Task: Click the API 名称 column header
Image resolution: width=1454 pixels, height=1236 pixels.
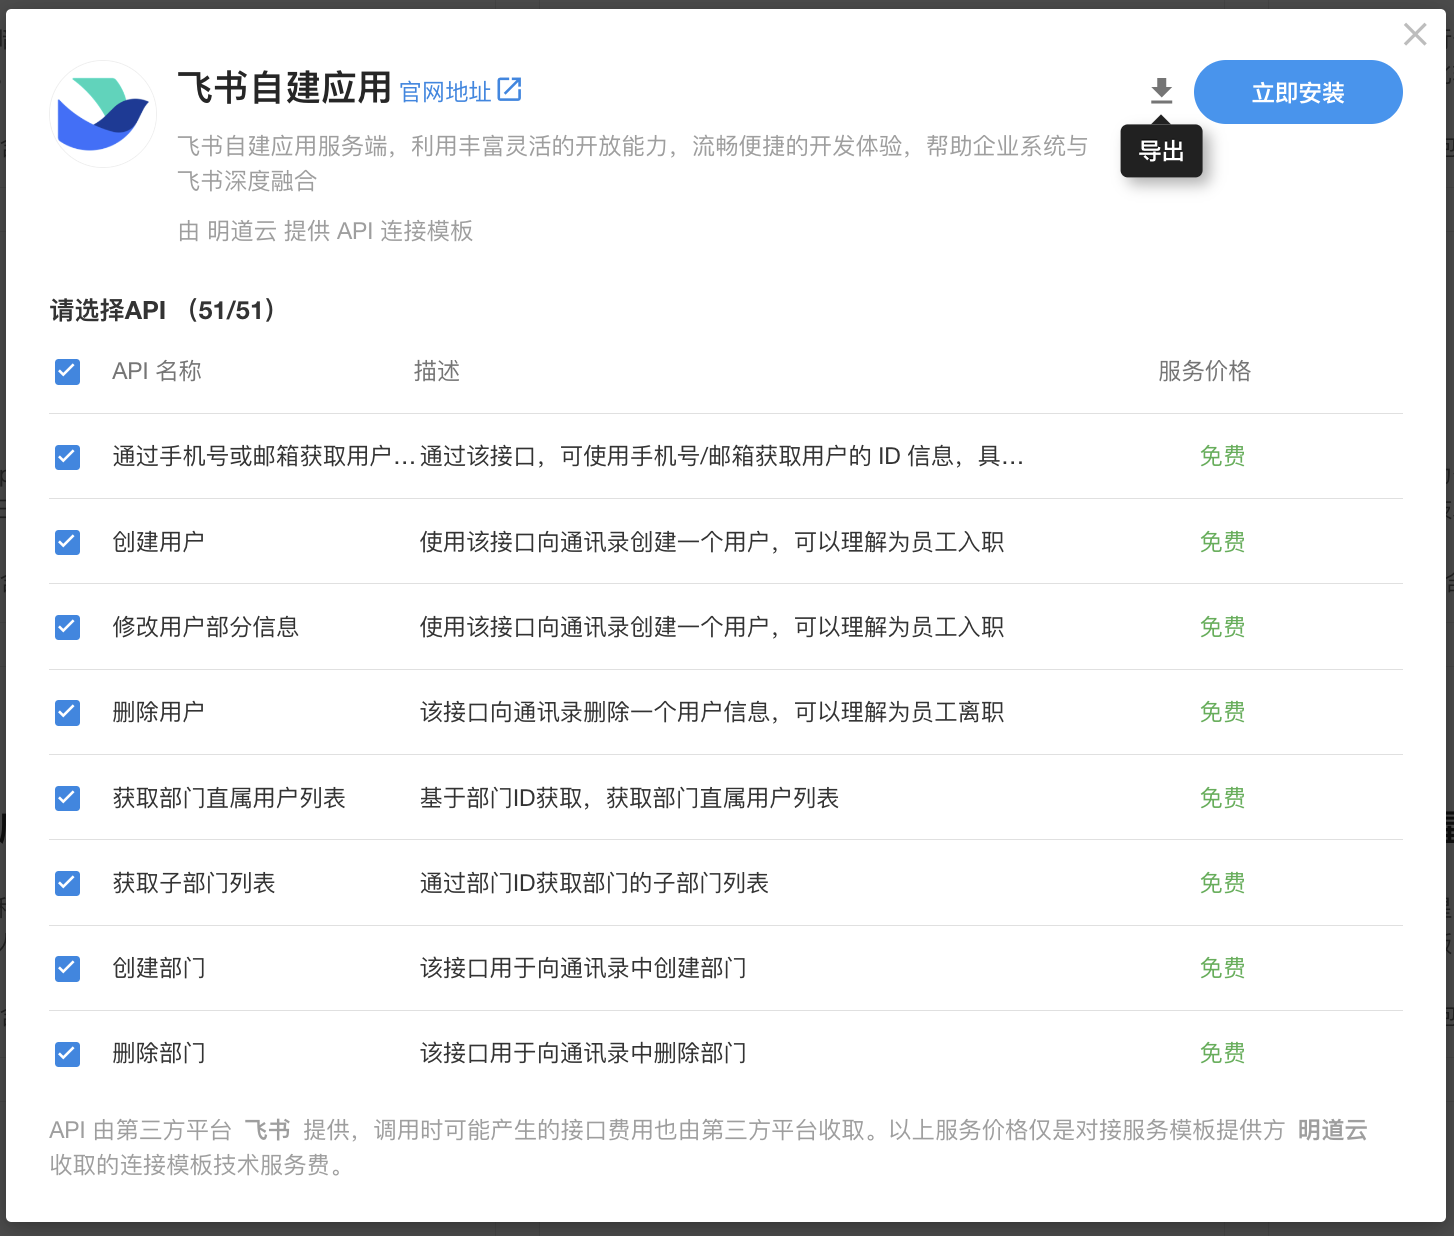Action: pos(157,371)
